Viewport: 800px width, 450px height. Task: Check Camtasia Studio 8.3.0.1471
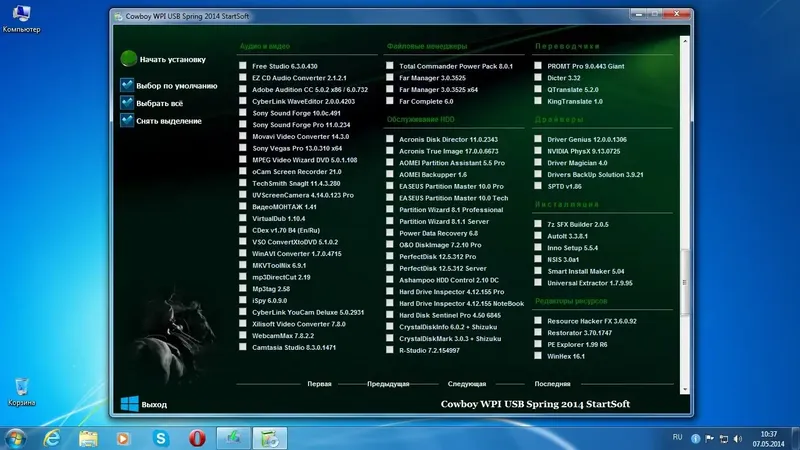tap(243, 347)
